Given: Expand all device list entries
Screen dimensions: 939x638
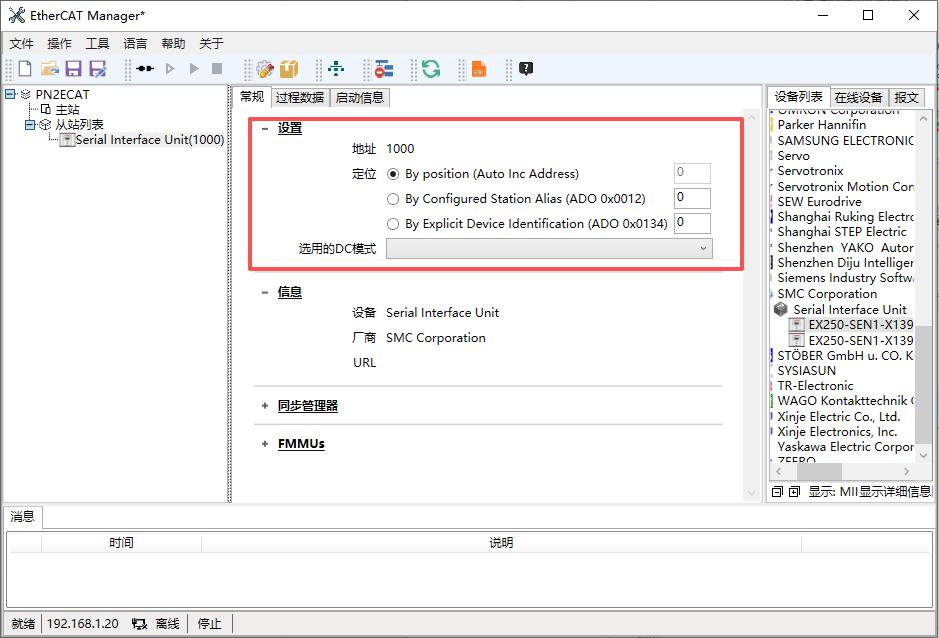Looking at the screenshot, I should pyautogui.click(x=794, y=492).
